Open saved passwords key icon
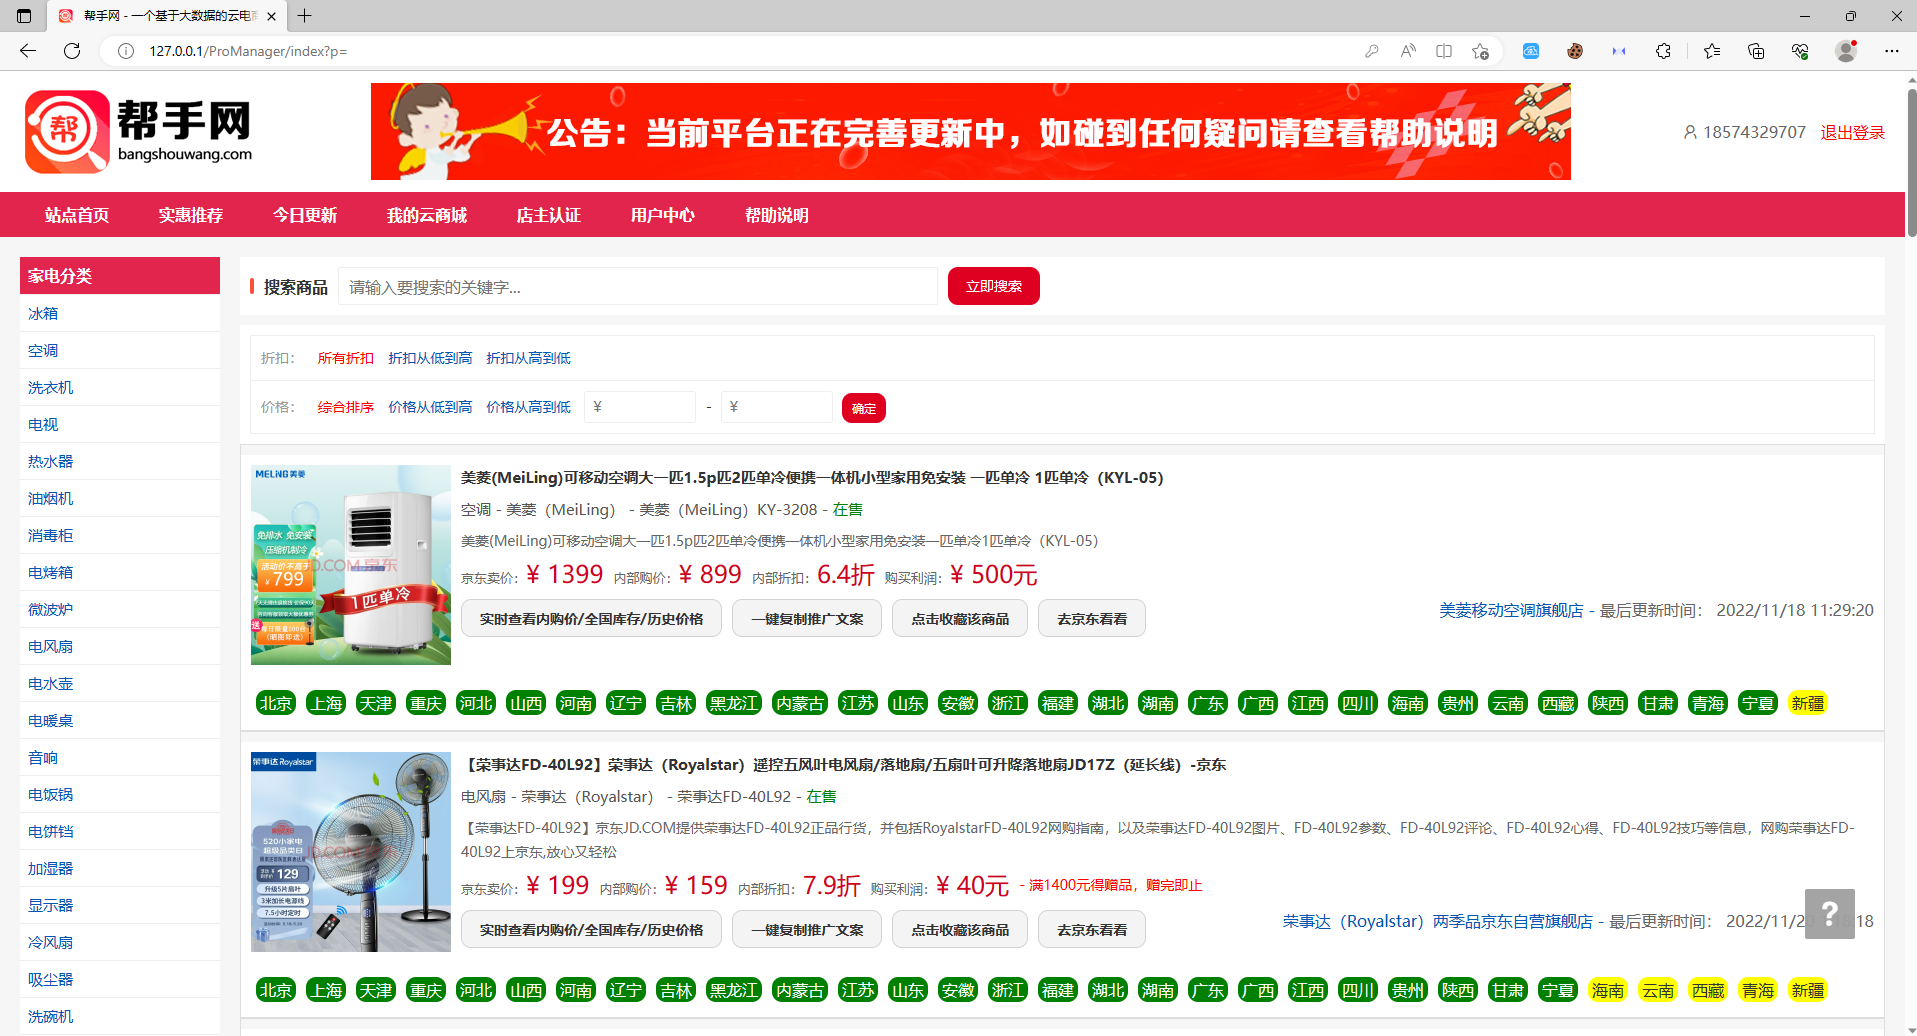Screen dimensions: 1917x1036 (x=1372, y=51)
